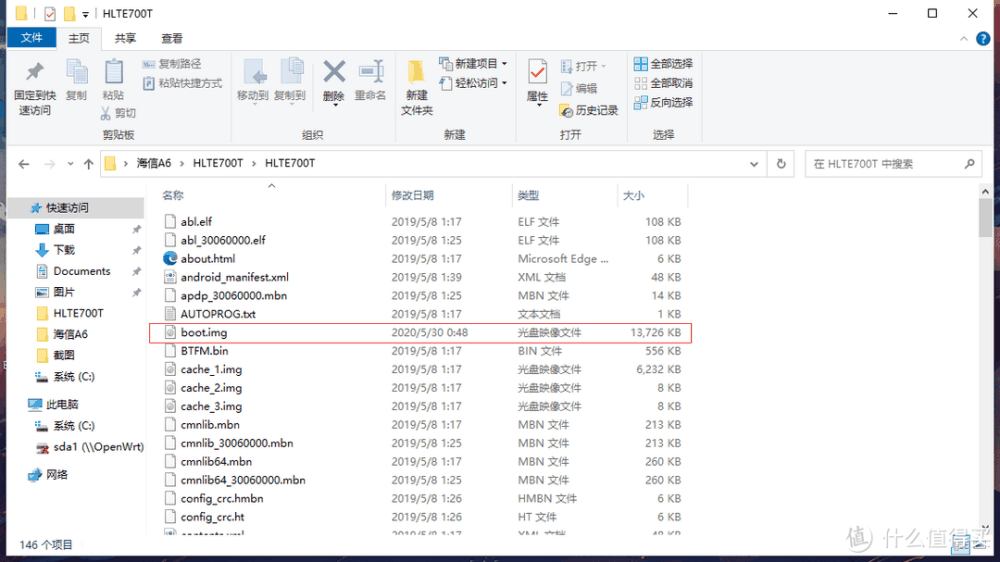This screenshot has height=562, width=1000.
Task: Click the Back navigation arrow
Action: click(x=24, y=164)
